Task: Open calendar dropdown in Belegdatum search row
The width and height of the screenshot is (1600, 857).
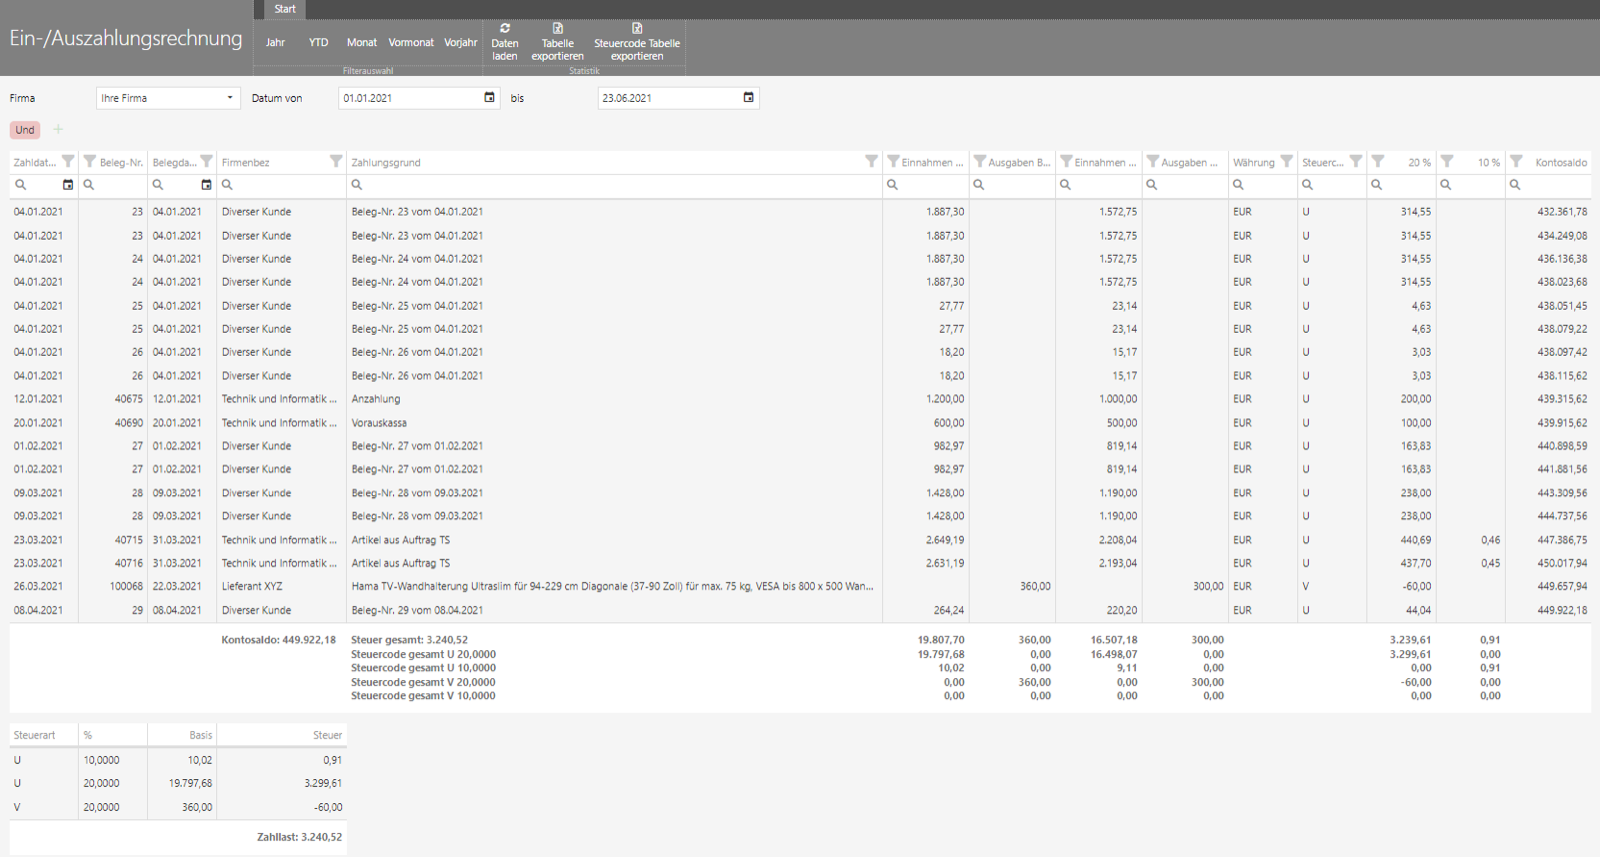Action: pyautogui.click(x=206, y=184)
